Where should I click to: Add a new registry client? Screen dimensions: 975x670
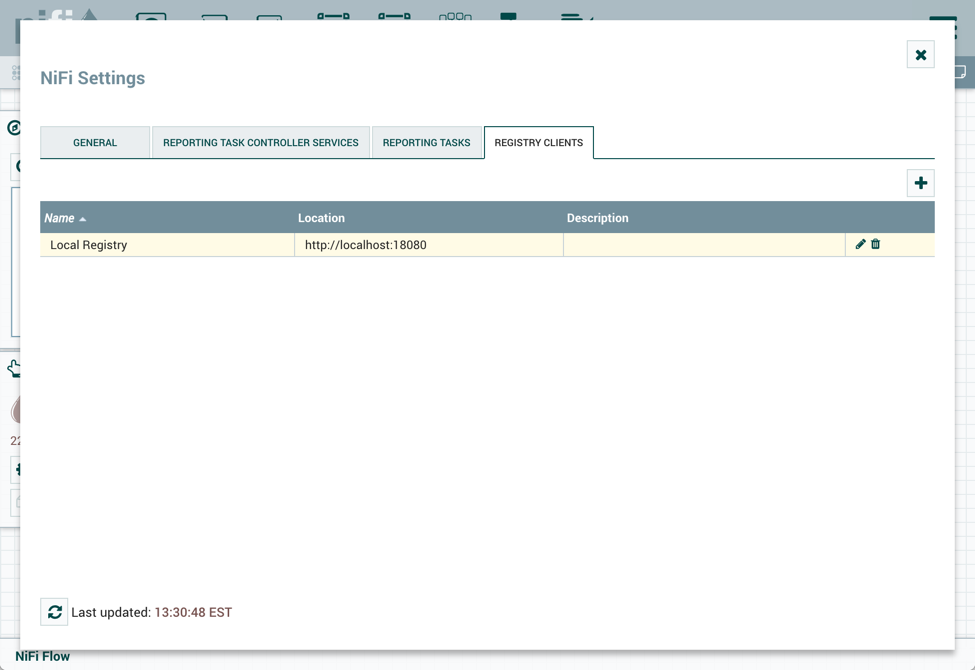point(920,182)
